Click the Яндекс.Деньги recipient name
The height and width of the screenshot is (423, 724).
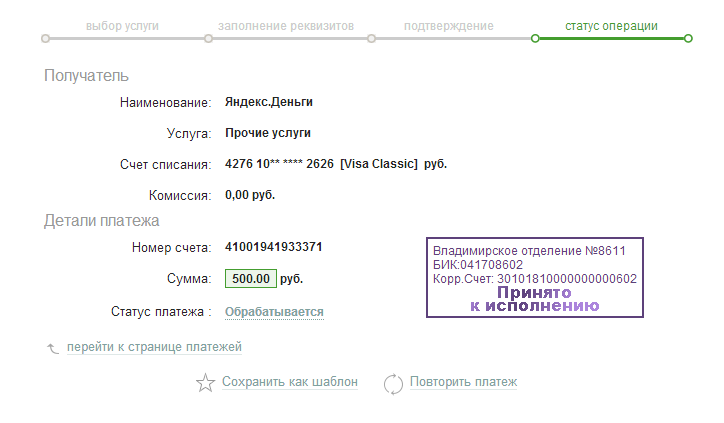click(269, 102)
